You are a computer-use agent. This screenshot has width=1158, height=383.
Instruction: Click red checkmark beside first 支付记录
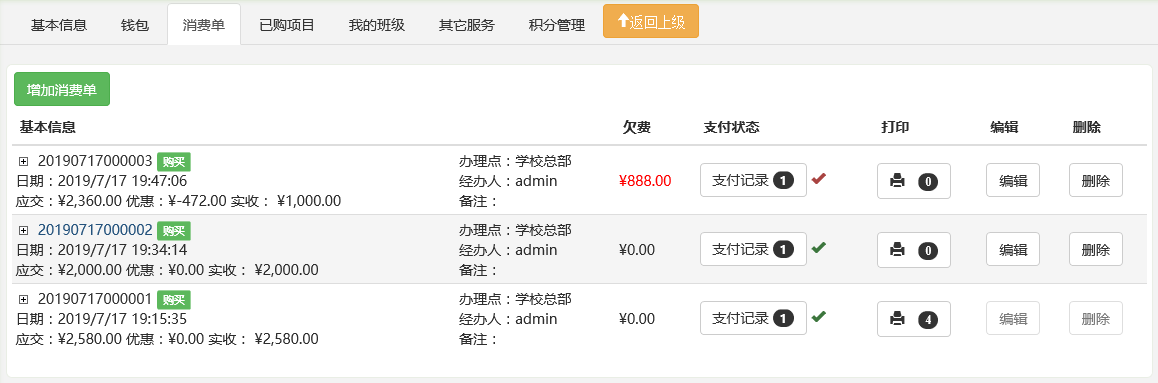pos(818,179)
